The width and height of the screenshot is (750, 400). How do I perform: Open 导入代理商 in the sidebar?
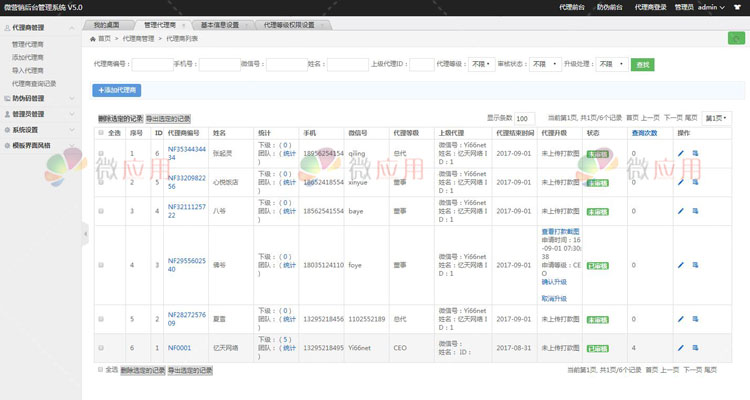28,70
